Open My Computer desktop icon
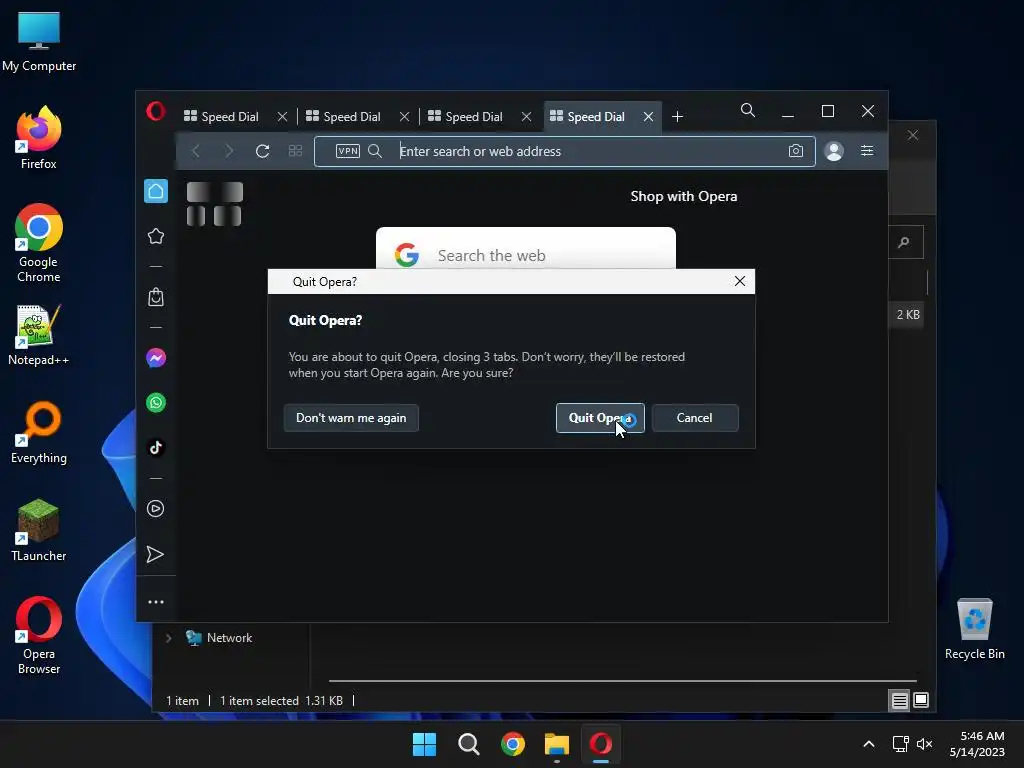This screenshot has height=768, width=1024. pos(39,42)
